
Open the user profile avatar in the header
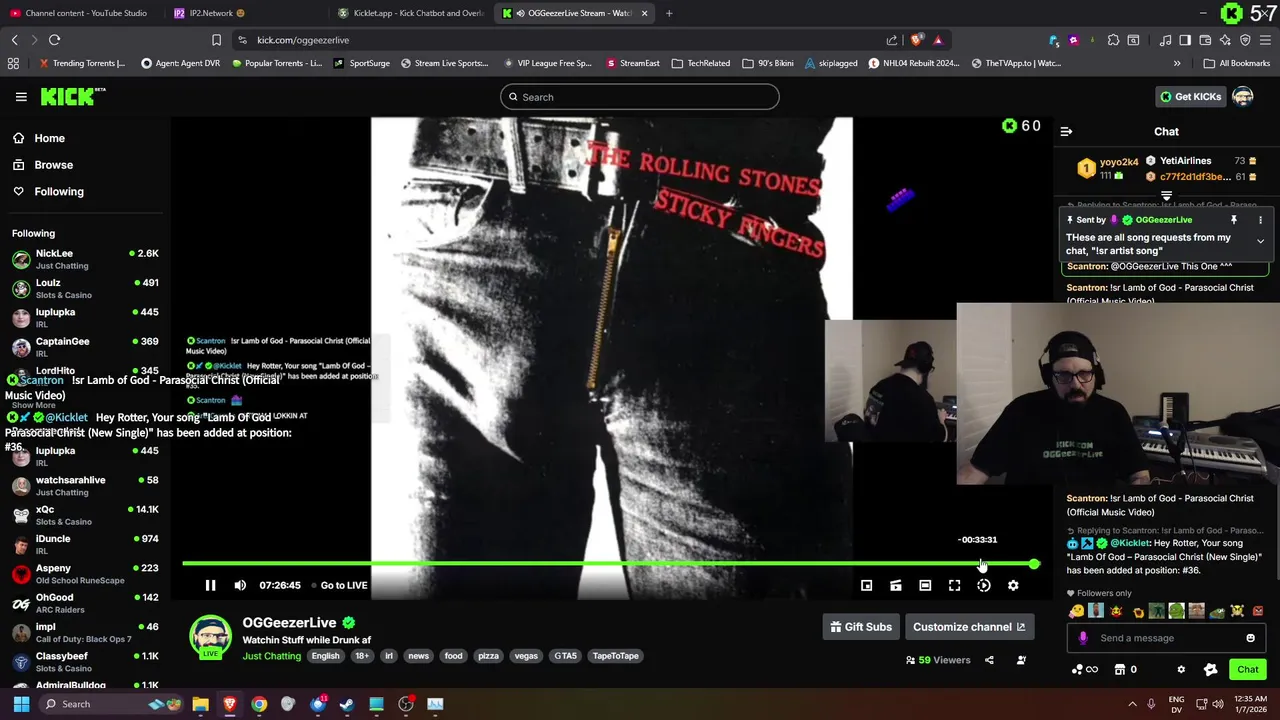(x=1242, y=97)
